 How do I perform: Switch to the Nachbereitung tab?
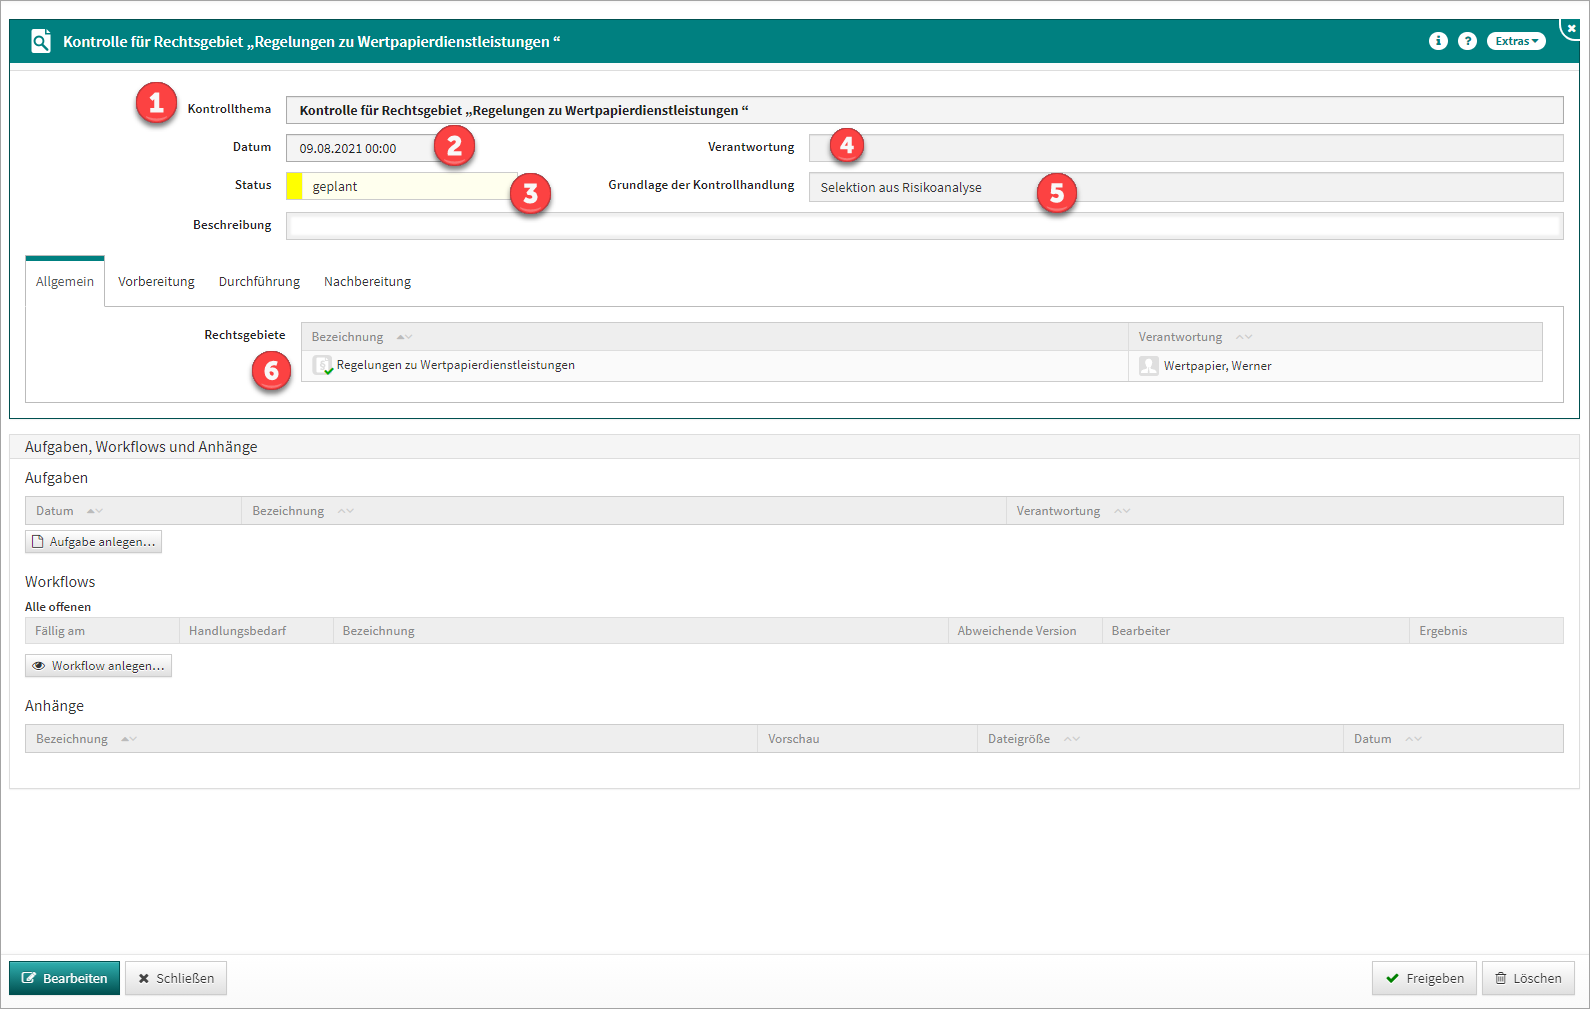click(x=367, y=282)
